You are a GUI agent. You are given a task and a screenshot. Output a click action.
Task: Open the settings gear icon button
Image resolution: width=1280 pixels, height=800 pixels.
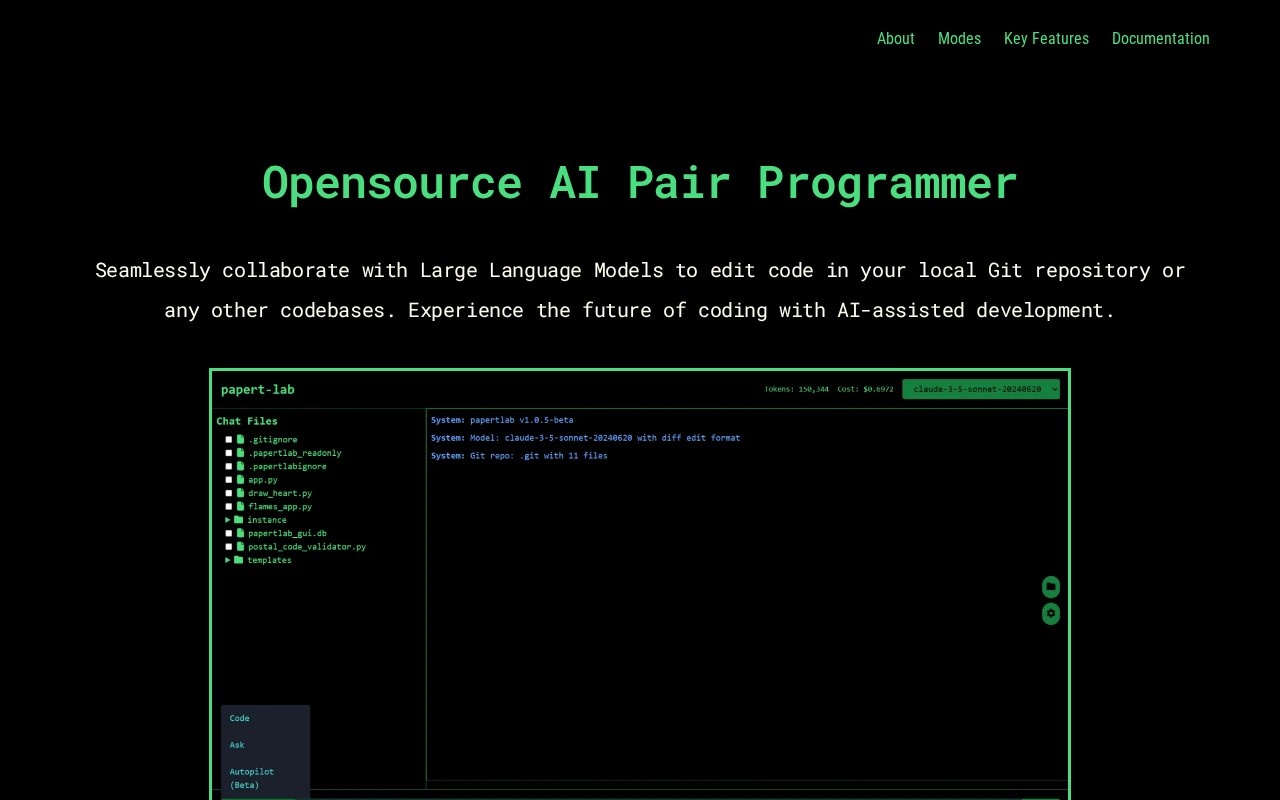pos(1050,613)
